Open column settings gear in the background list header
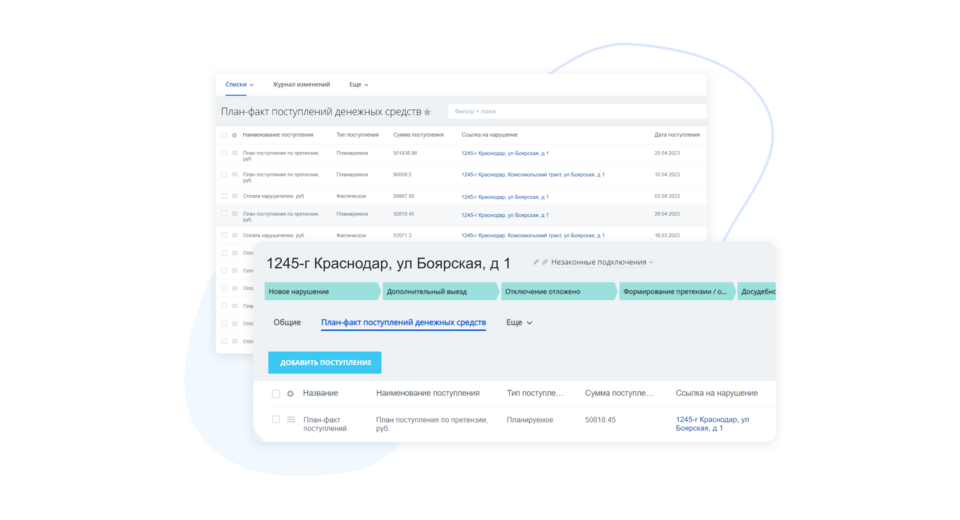 point(234,134)
